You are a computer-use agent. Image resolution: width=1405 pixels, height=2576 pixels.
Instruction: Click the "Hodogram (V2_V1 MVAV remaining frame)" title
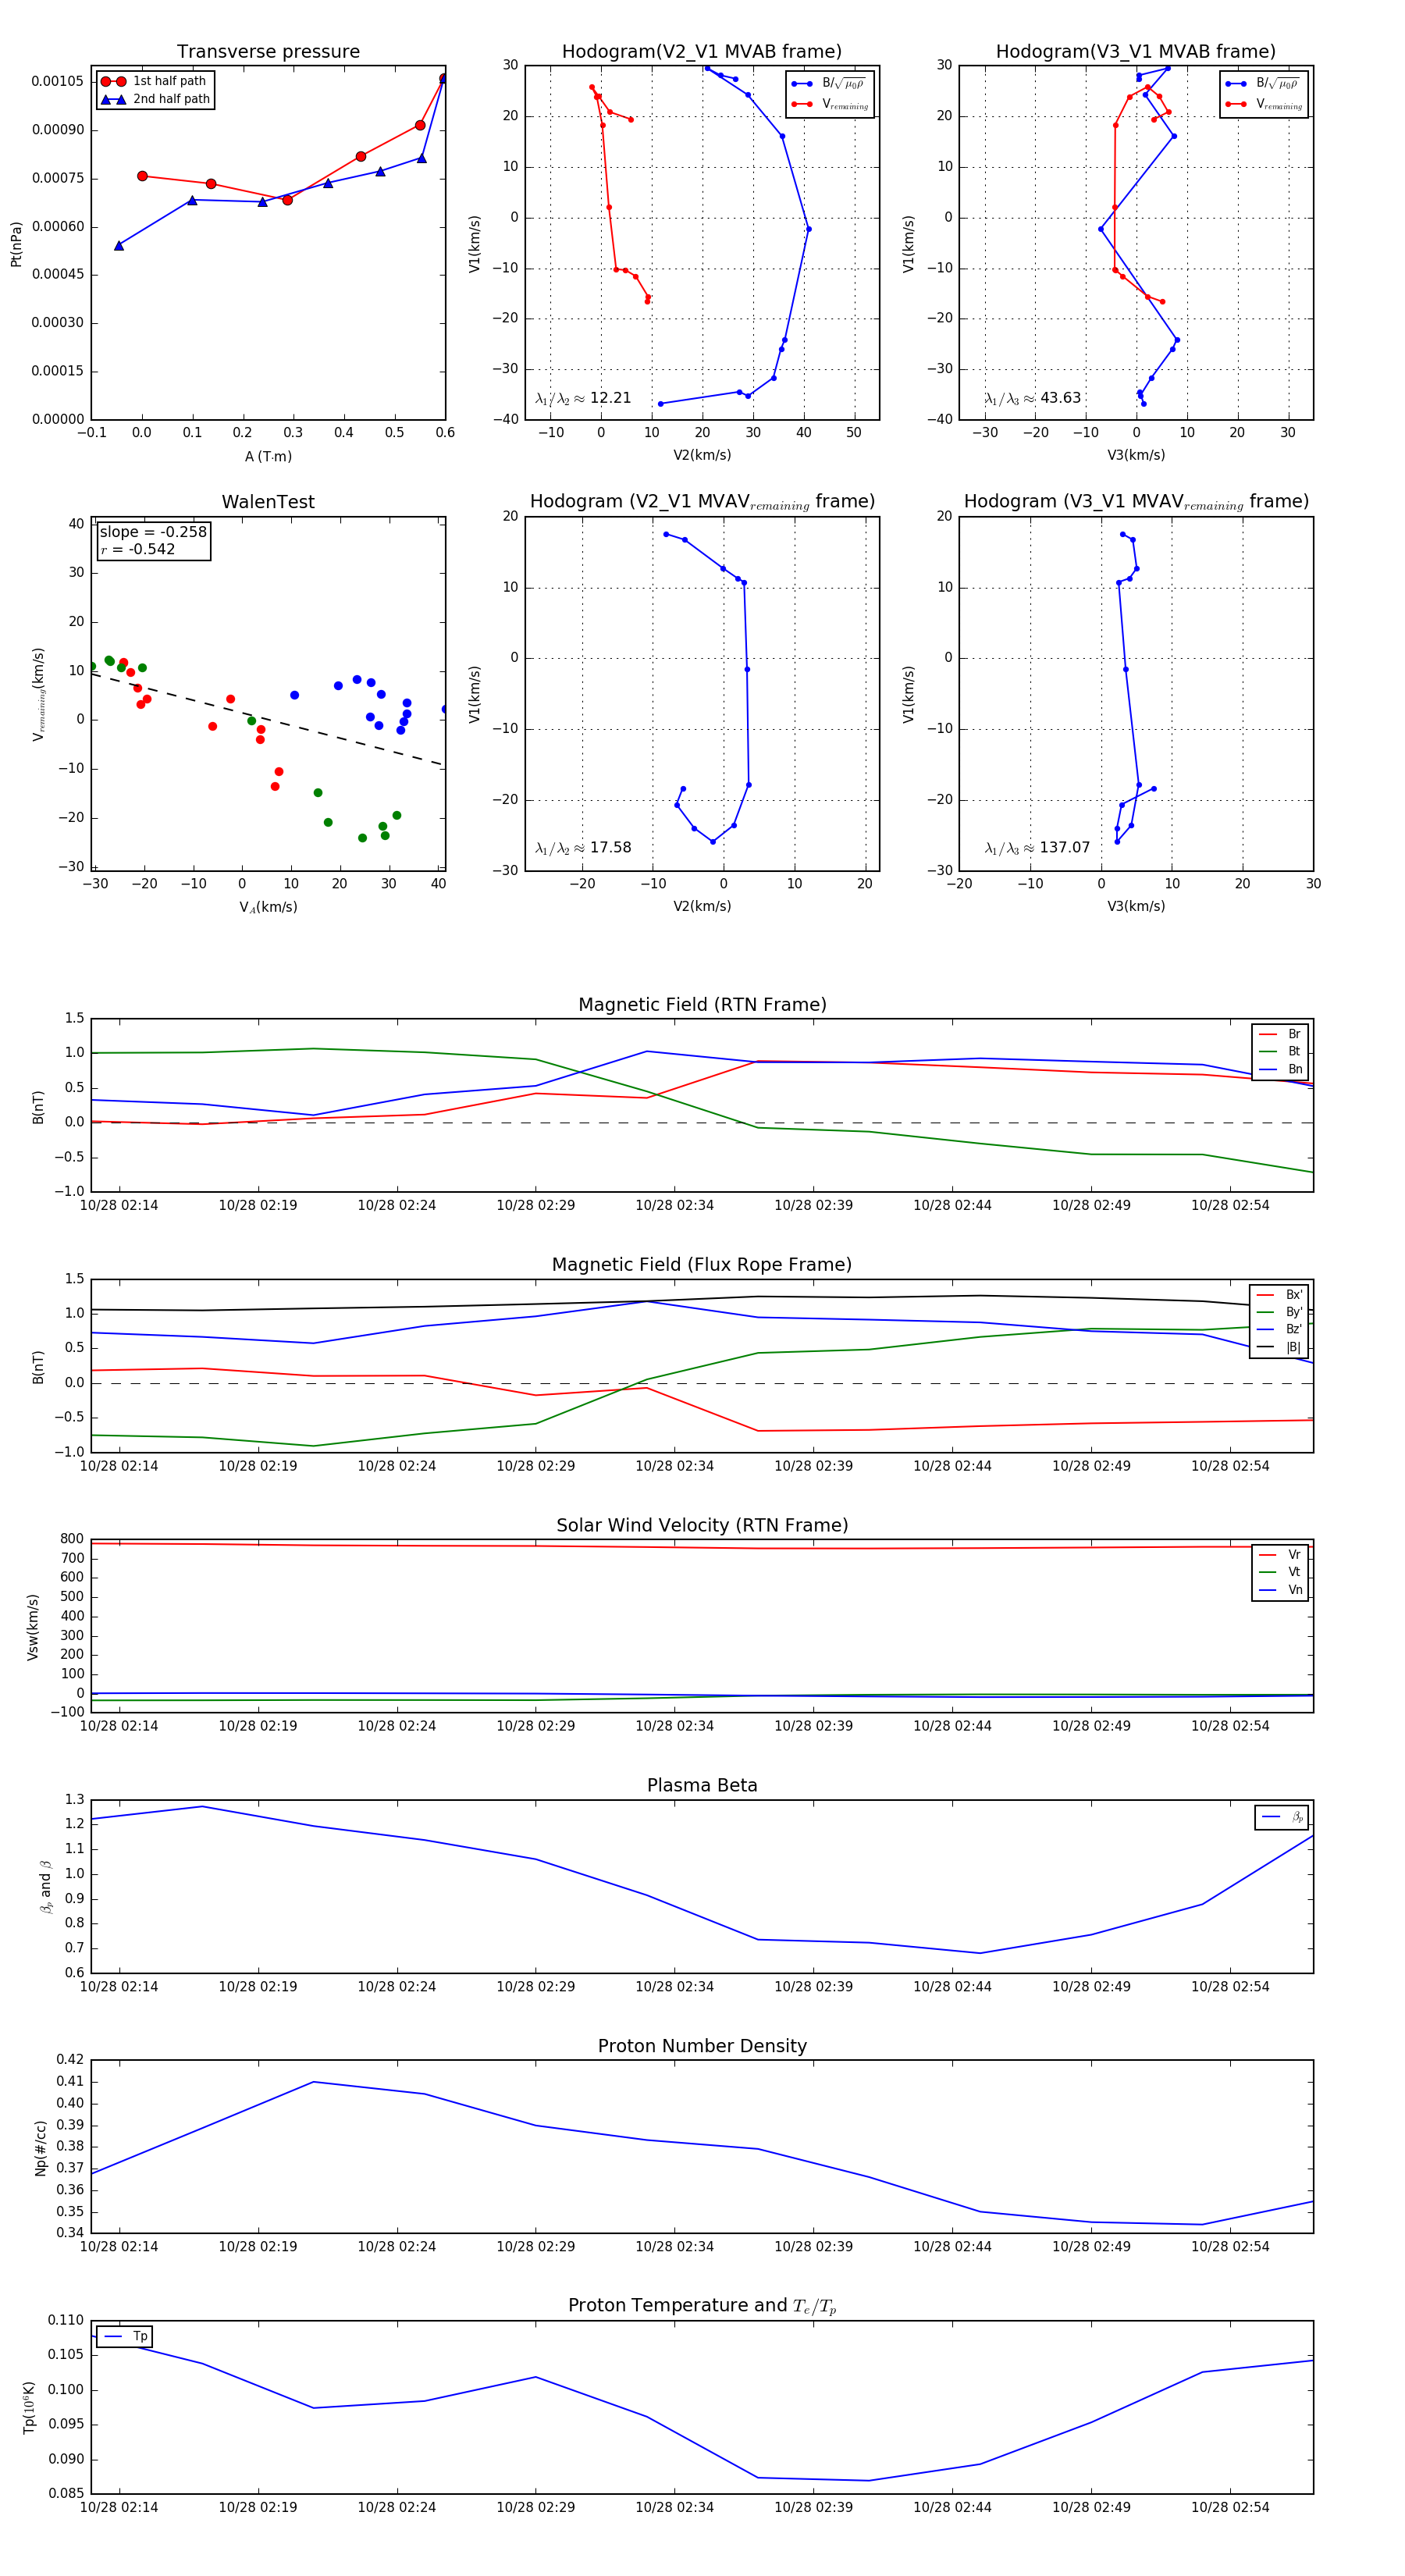[x=702, y=502]
